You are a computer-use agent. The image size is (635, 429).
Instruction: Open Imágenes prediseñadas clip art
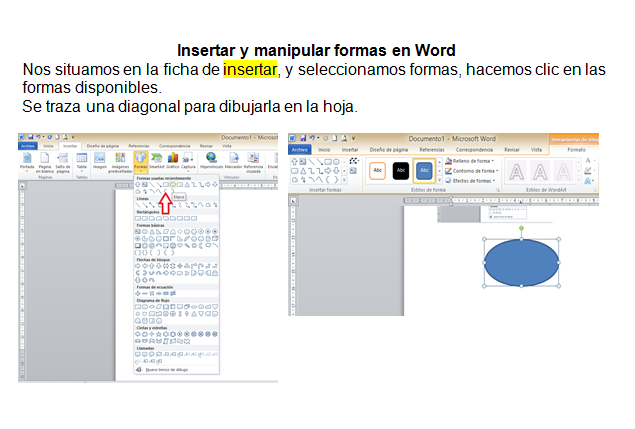click(120, 158)
